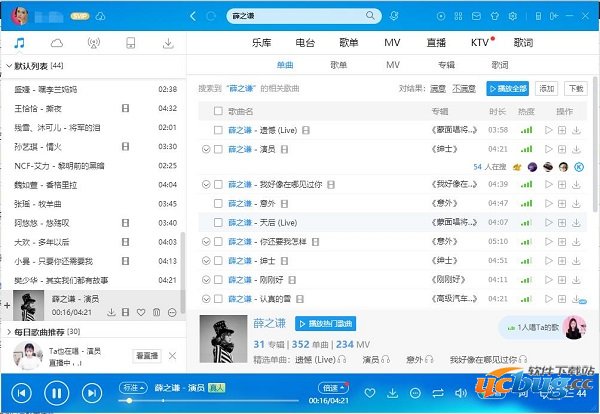This screenshot has width=600, height=414.
Task: Expand versions chevron for 你还要我怎样
Action: (206, 241)
